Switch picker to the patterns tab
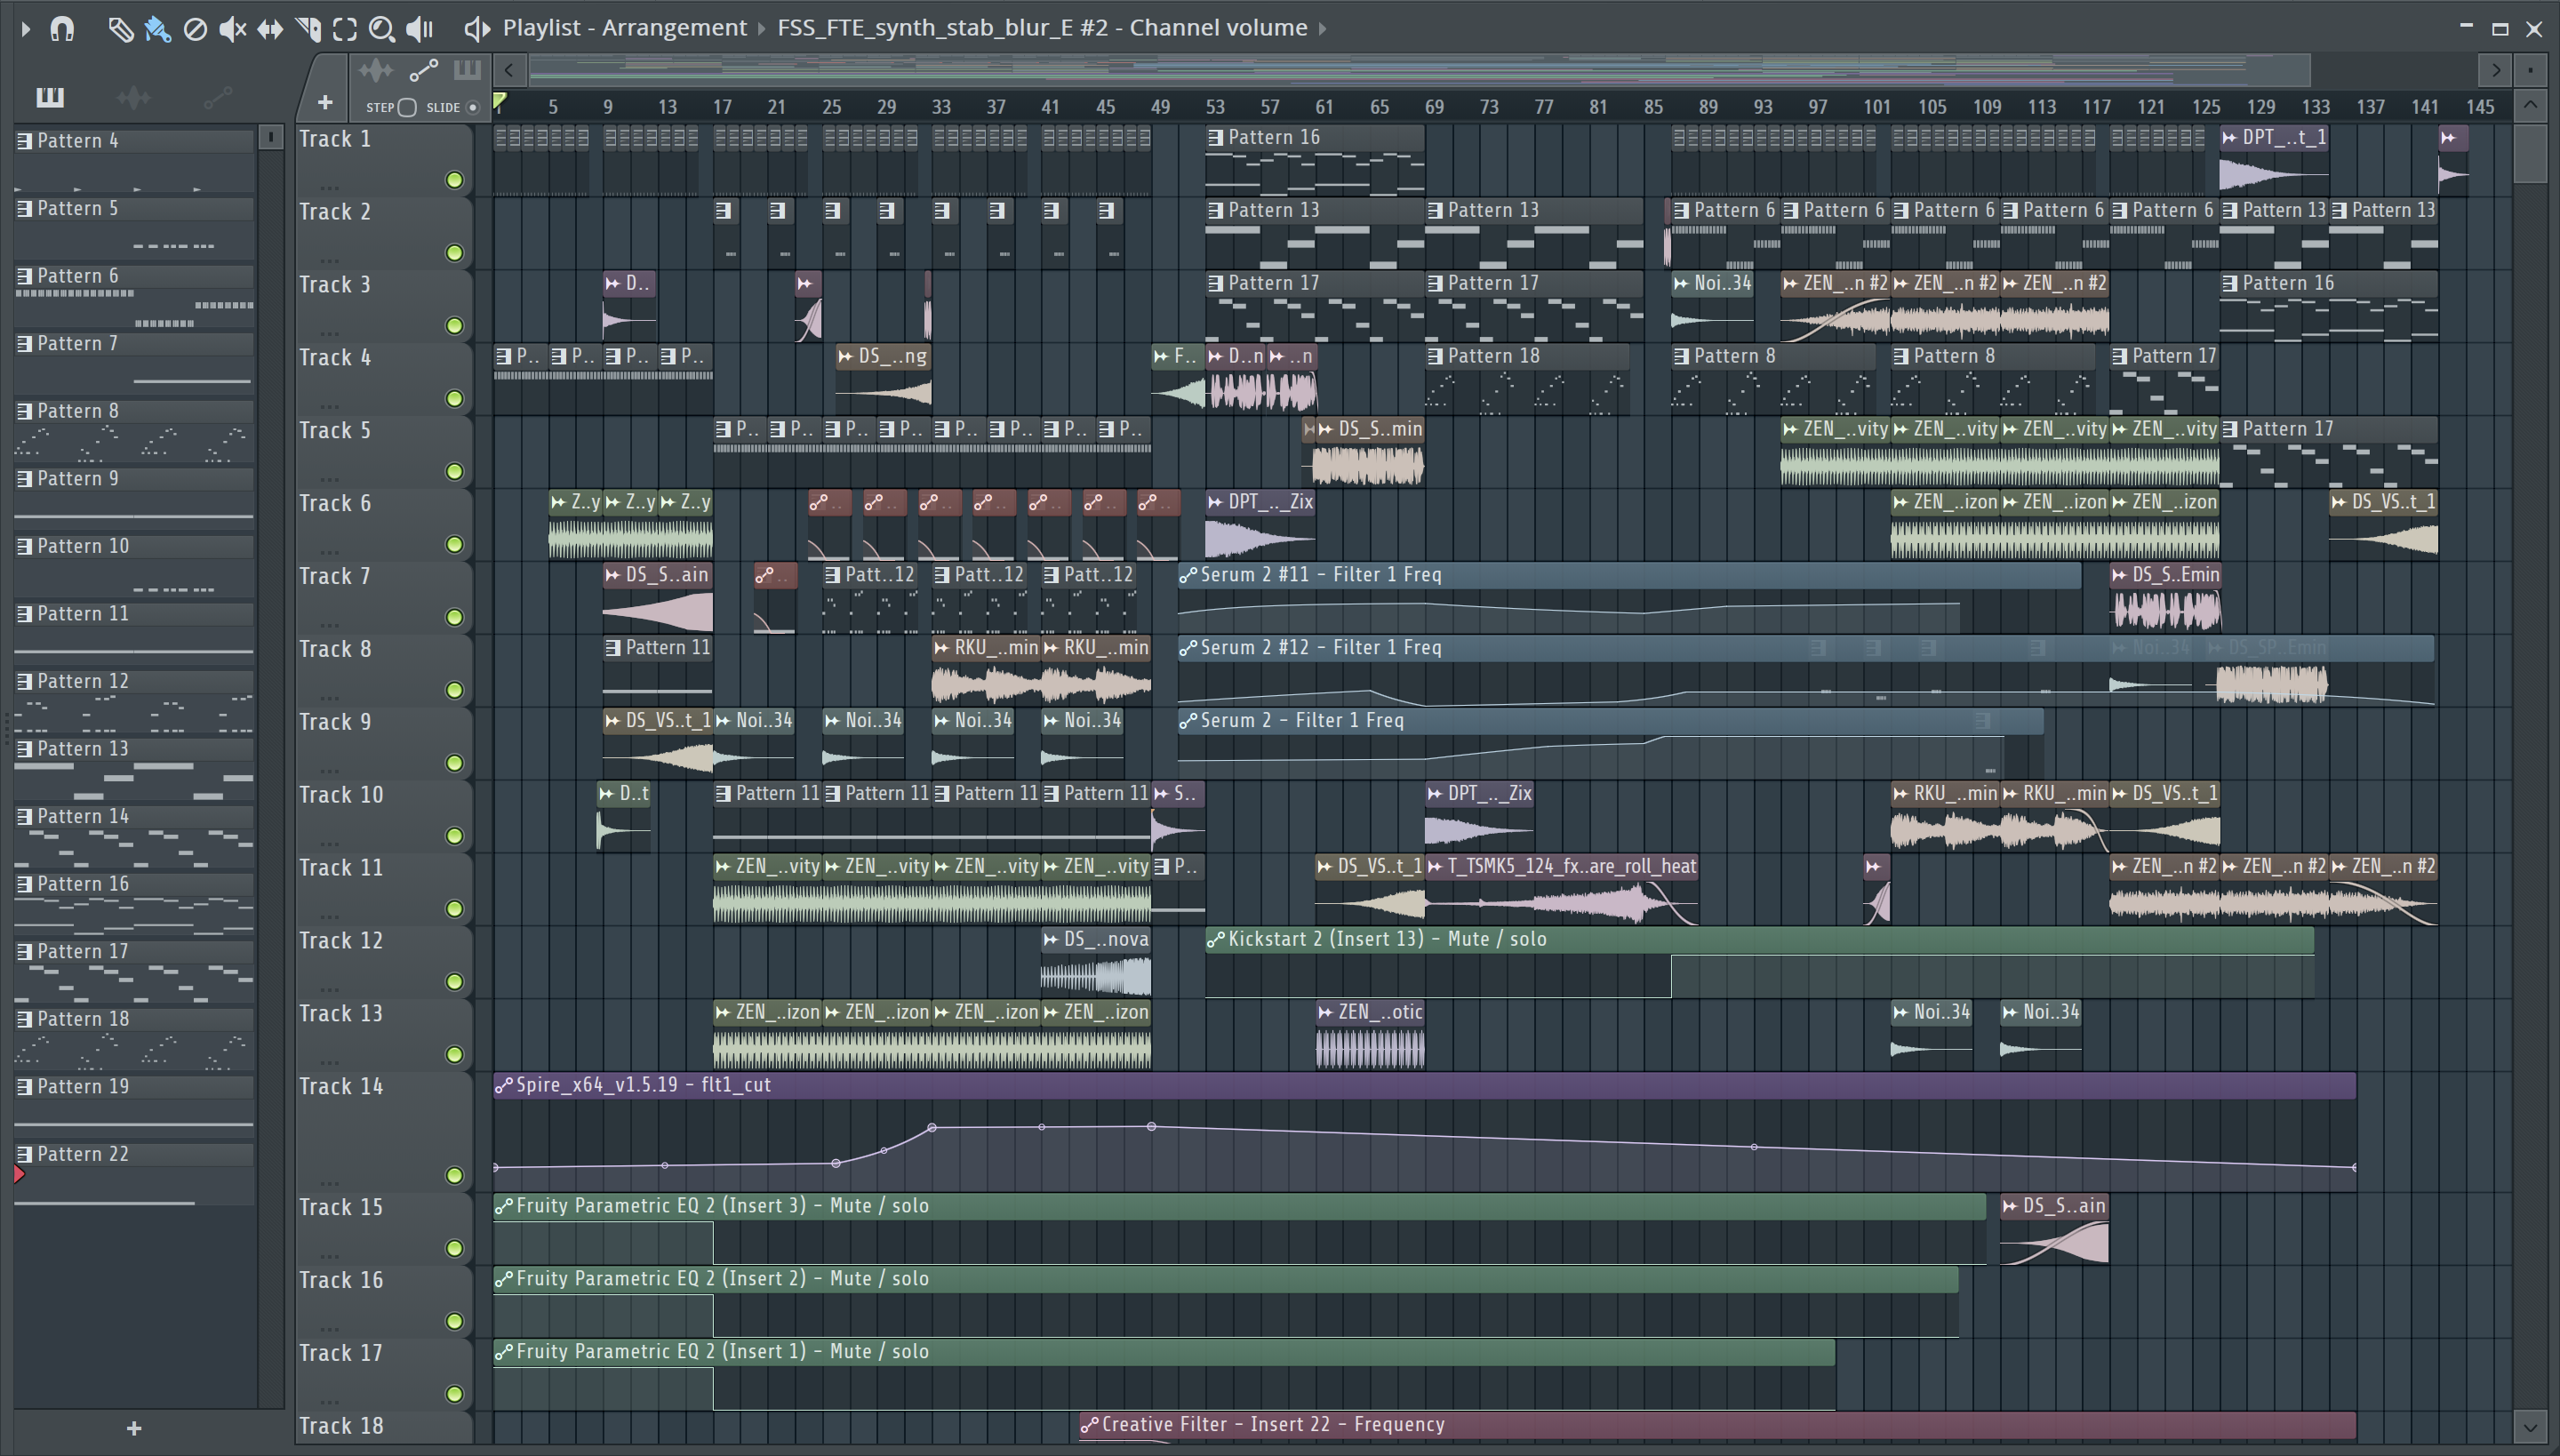 (50, 97)
